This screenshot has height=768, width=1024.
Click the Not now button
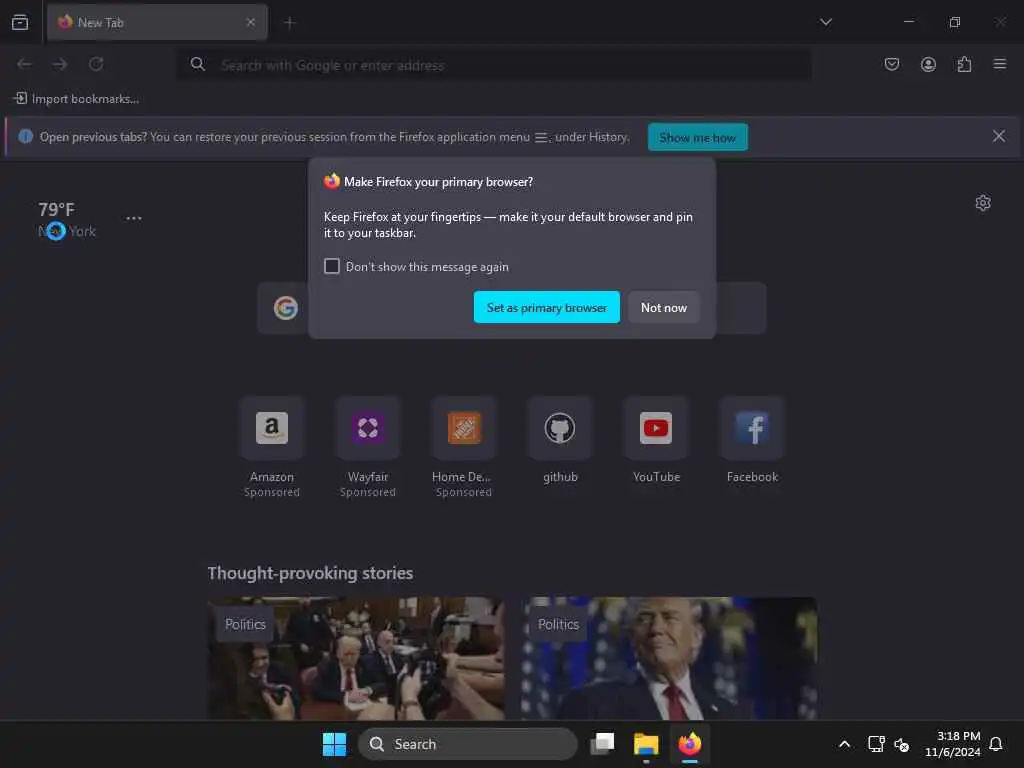coord(664,308)
